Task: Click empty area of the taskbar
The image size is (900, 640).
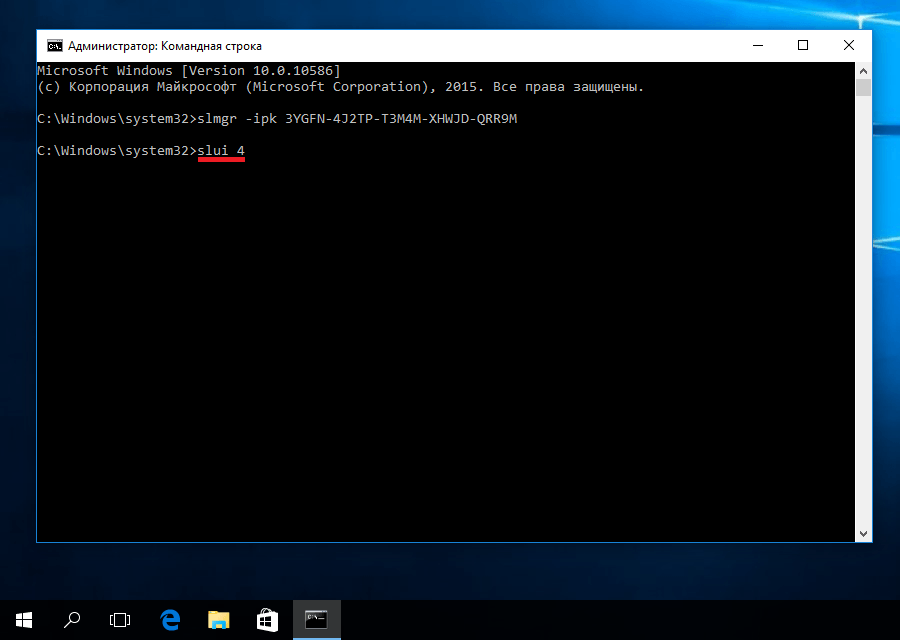Action: 600,620
